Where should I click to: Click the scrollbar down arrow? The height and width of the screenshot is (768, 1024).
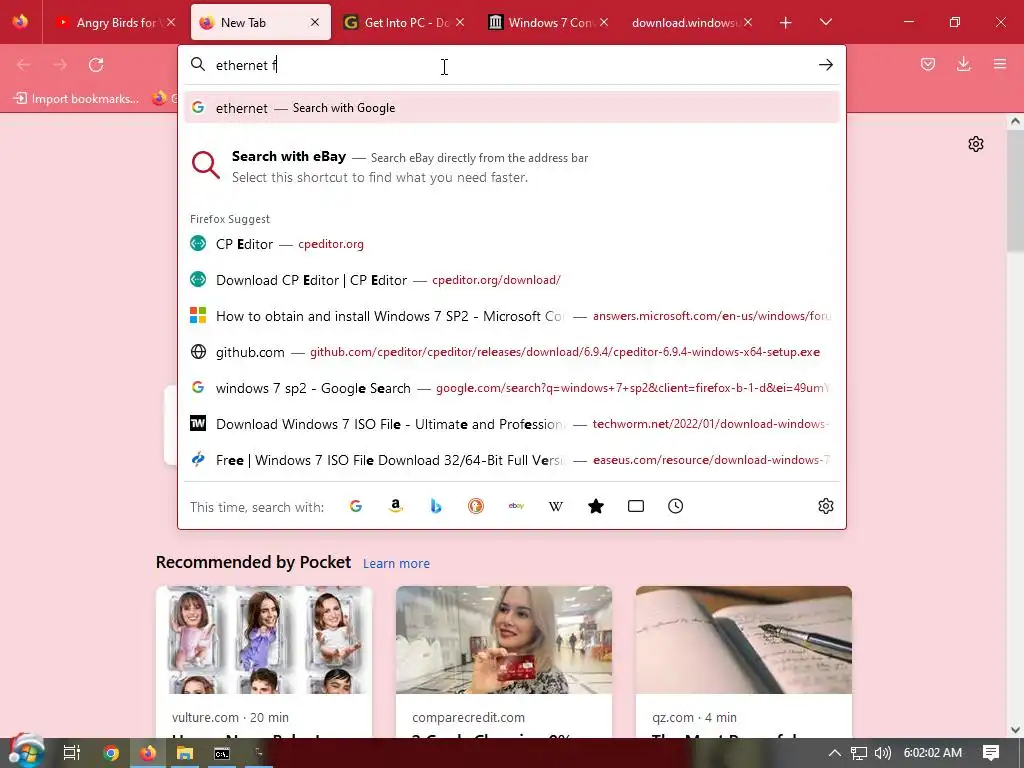tap(1015, 729)
